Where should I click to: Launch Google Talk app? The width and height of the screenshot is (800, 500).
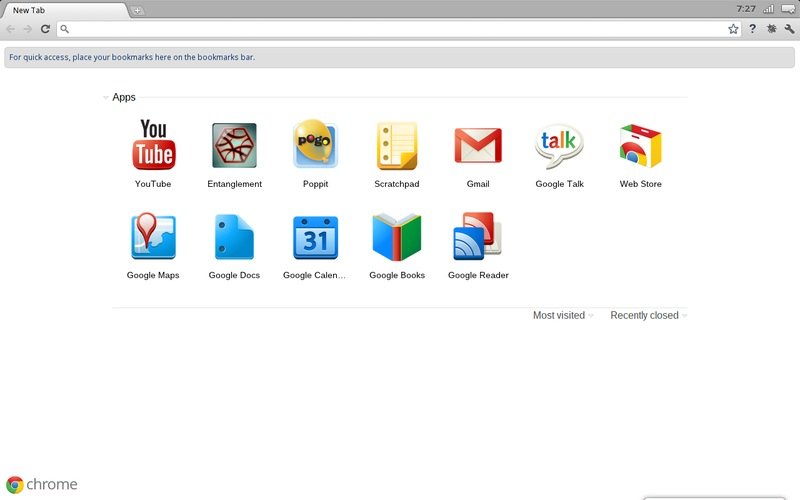coord(559,146)
